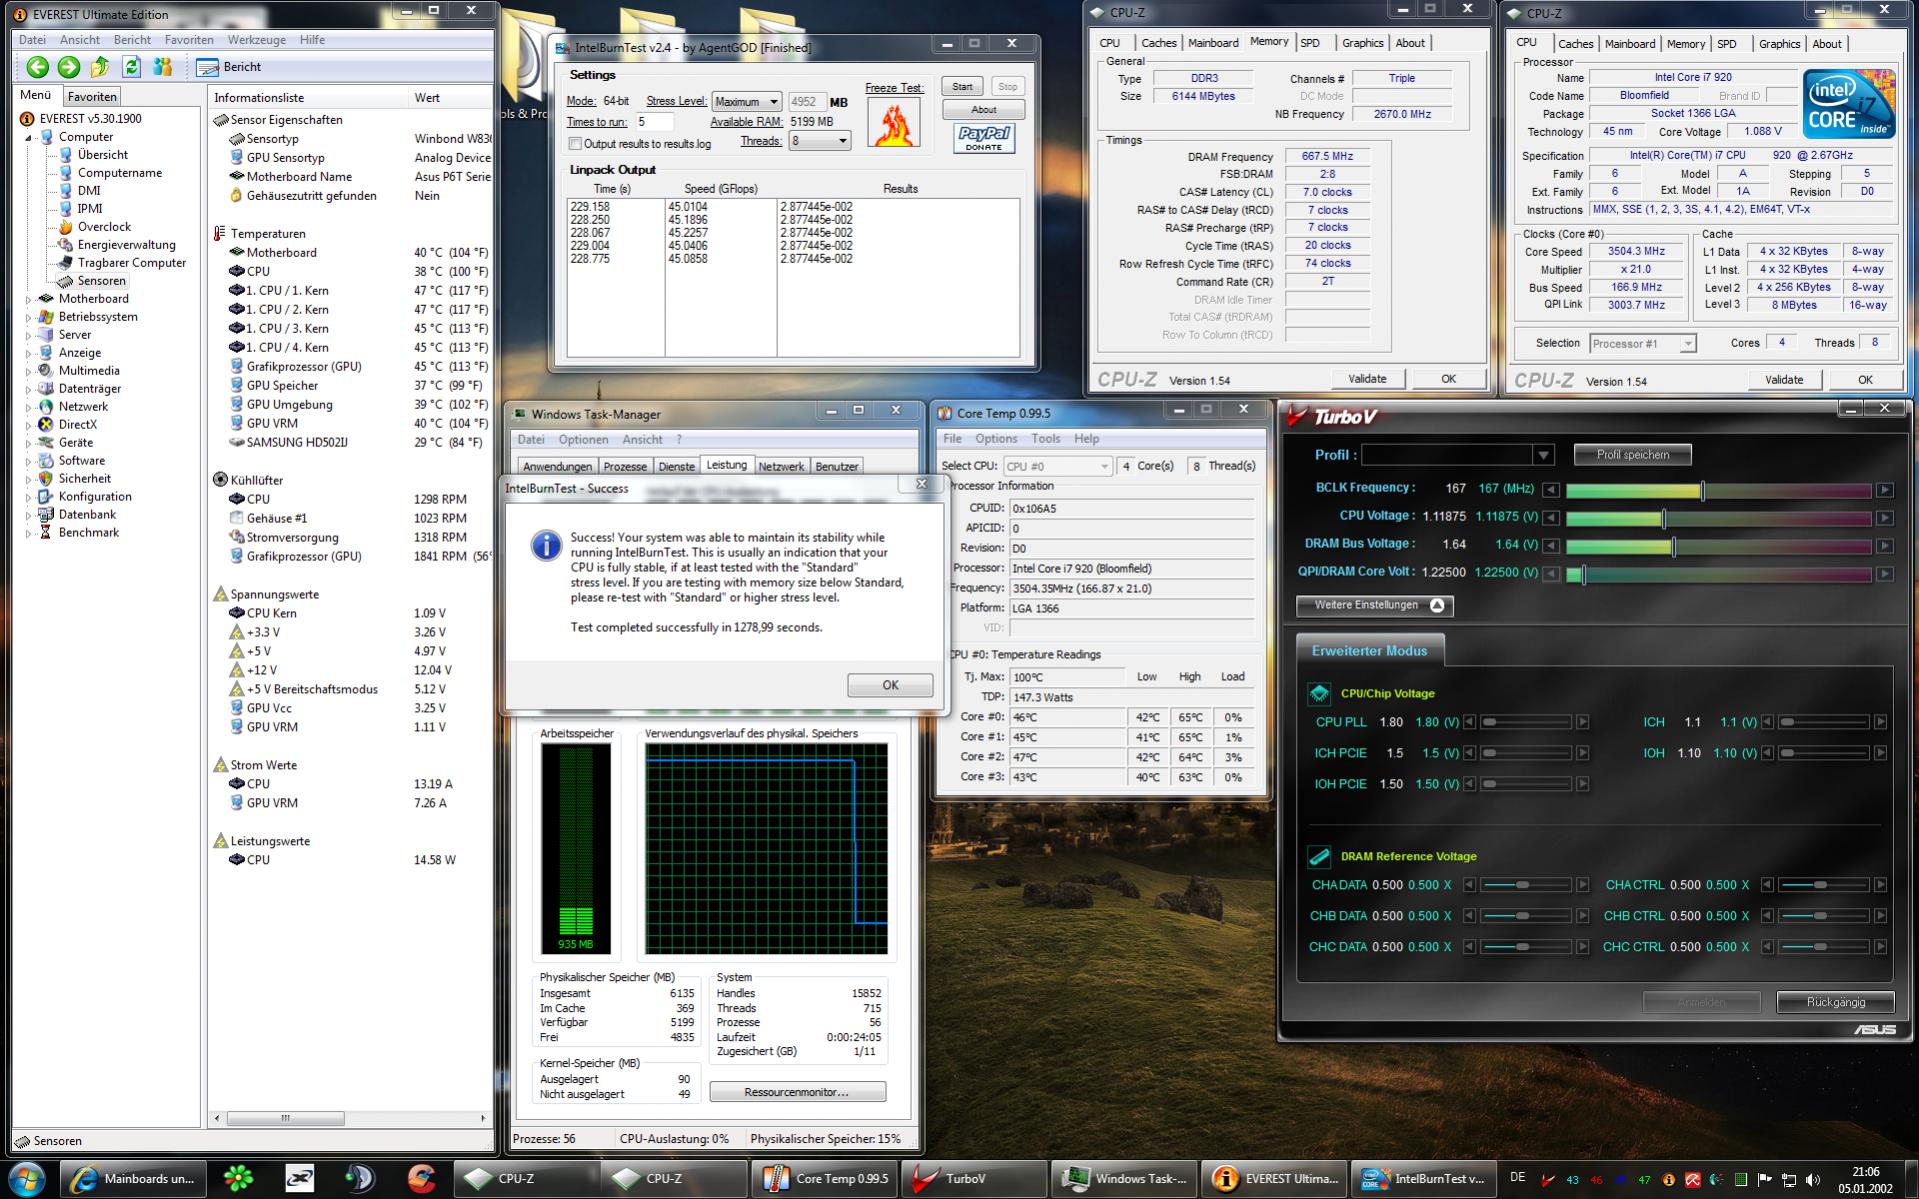
Task: Open the SPD tab in the right CPU-Z window
Action: point(1726,44)
